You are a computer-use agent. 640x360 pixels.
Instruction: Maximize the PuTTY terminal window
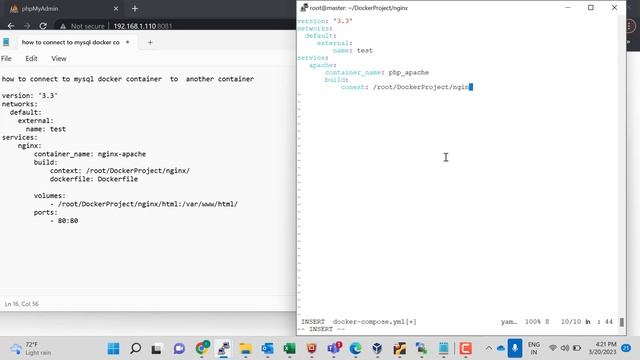pos(591,8)
